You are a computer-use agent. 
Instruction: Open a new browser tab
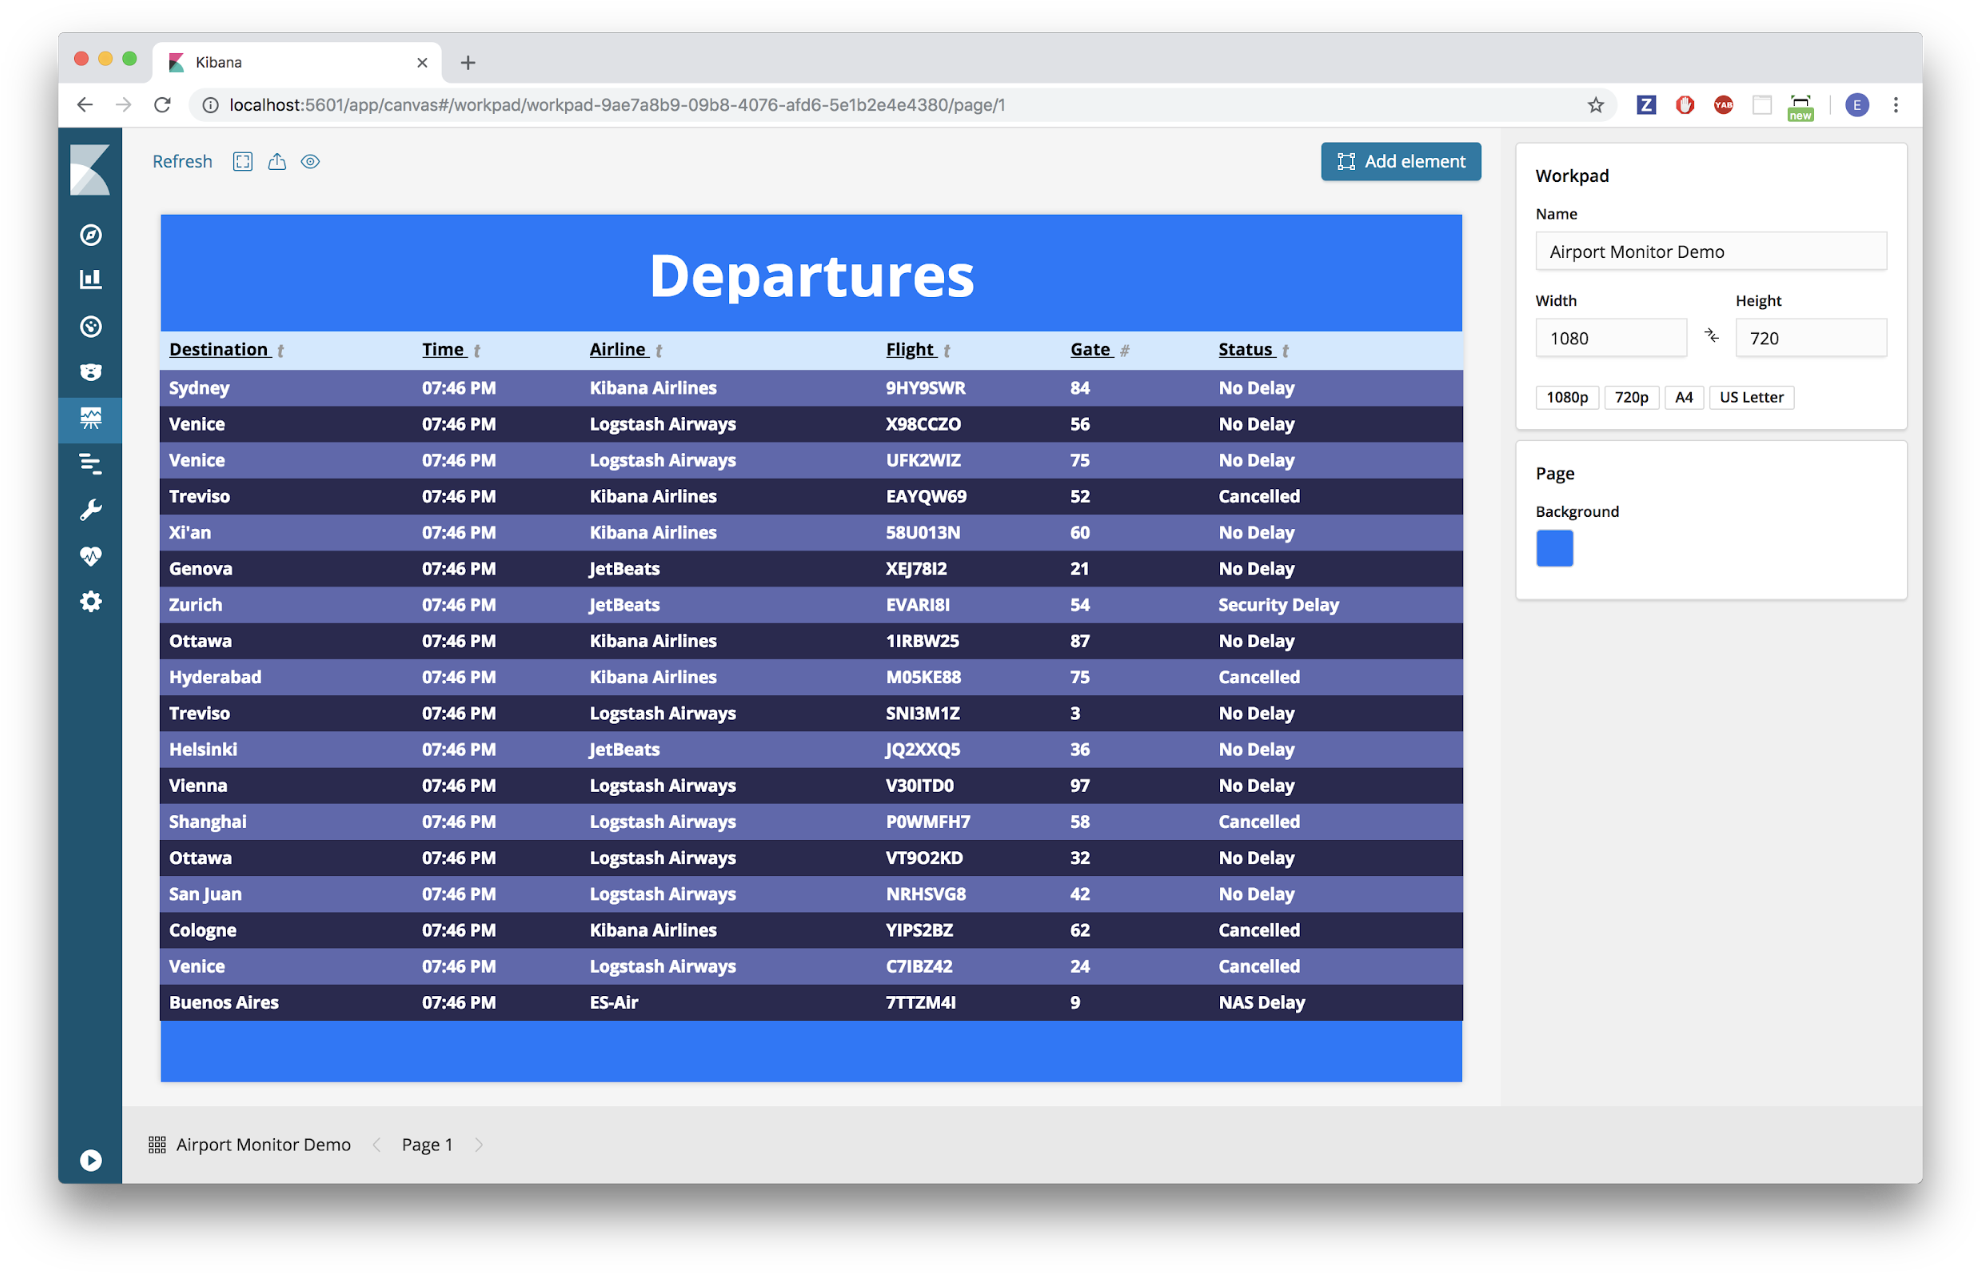pyautogui.click(x=468, y=62)
